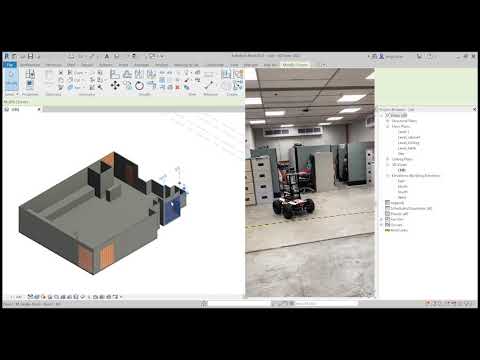Select Level_cabinet in Project Browser
Viewport: 480px width, 360px height.
(x=409, y=137)
